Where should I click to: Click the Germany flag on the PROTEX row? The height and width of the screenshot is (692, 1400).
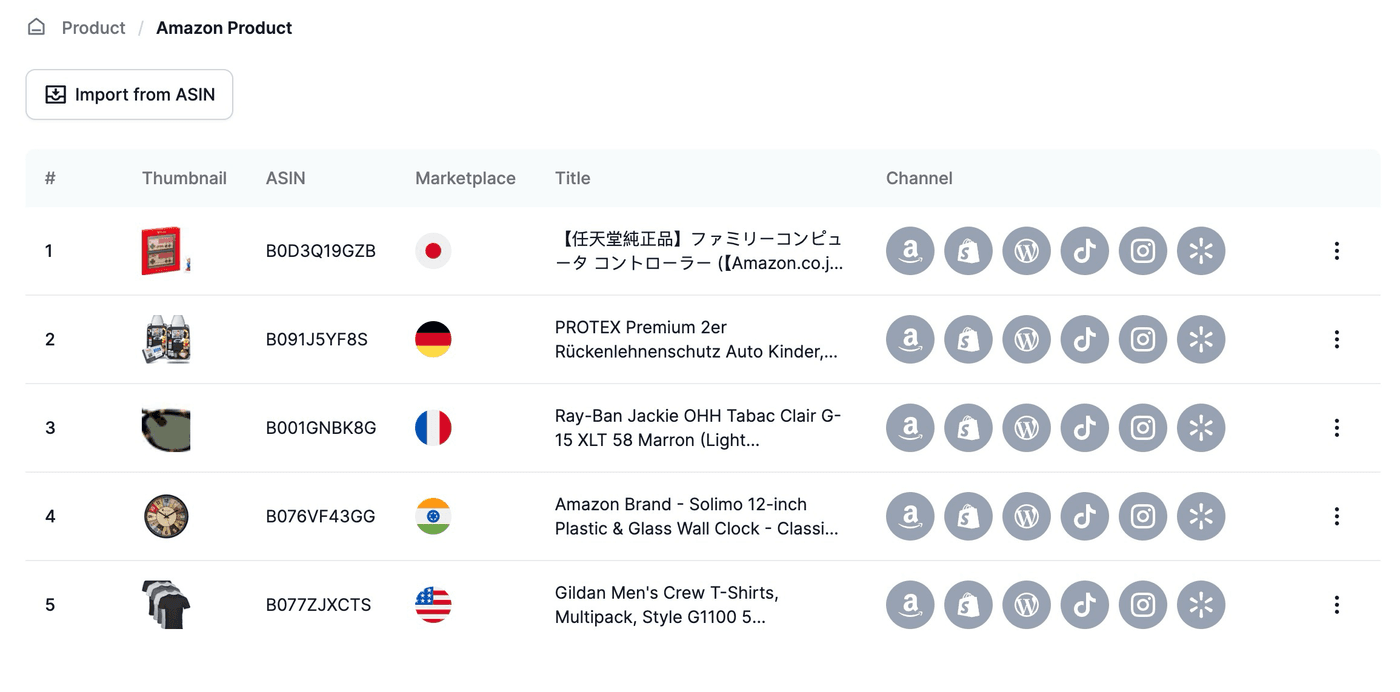(x=433, y=339)
